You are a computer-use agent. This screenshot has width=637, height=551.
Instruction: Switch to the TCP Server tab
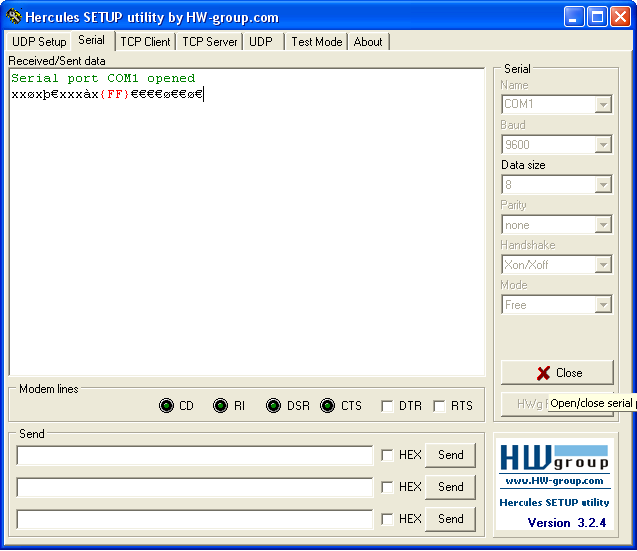(x=210, y=42)
